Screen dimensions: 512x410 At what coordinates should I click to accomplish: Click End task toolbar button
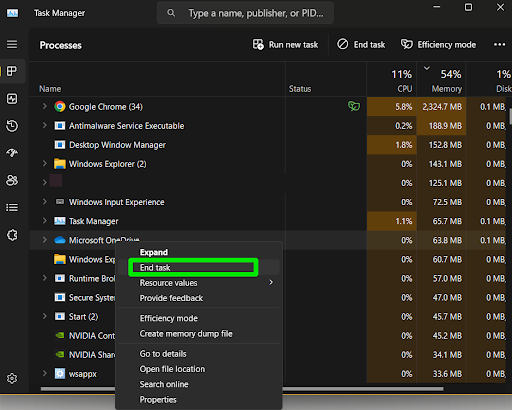[x=361, y=45]
